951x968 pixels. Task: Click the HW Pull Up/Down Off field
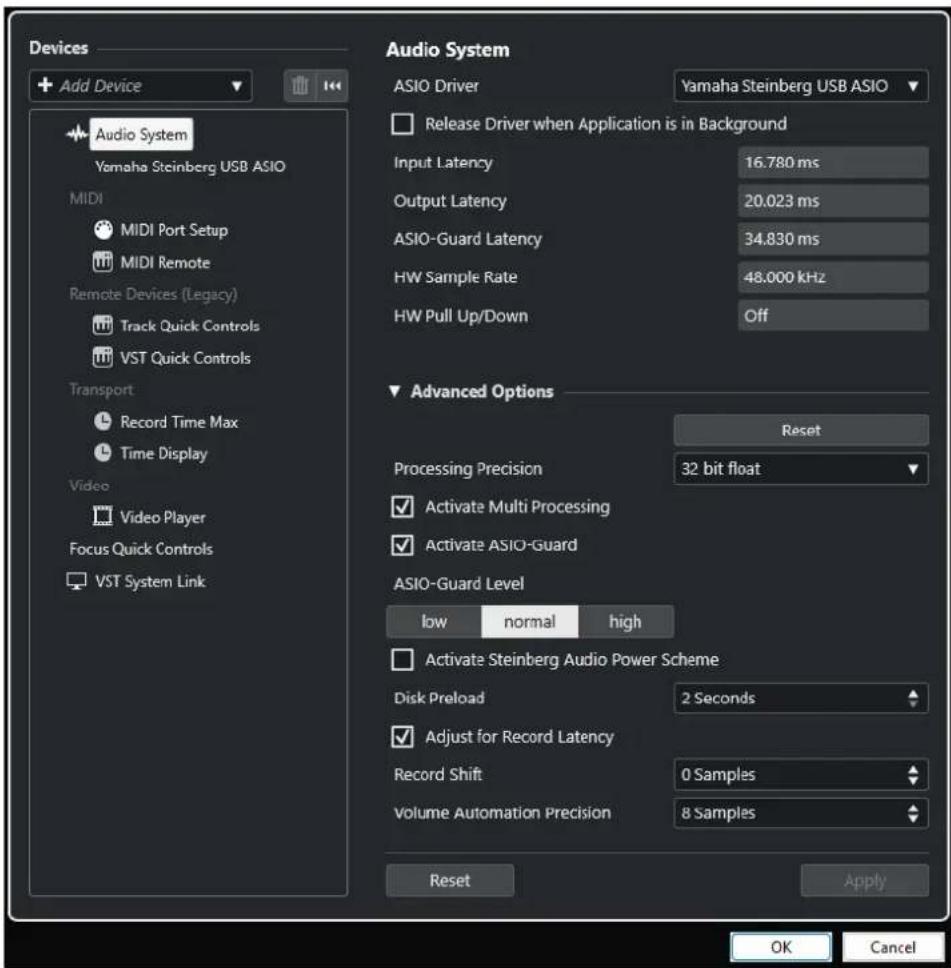point(832,315)
